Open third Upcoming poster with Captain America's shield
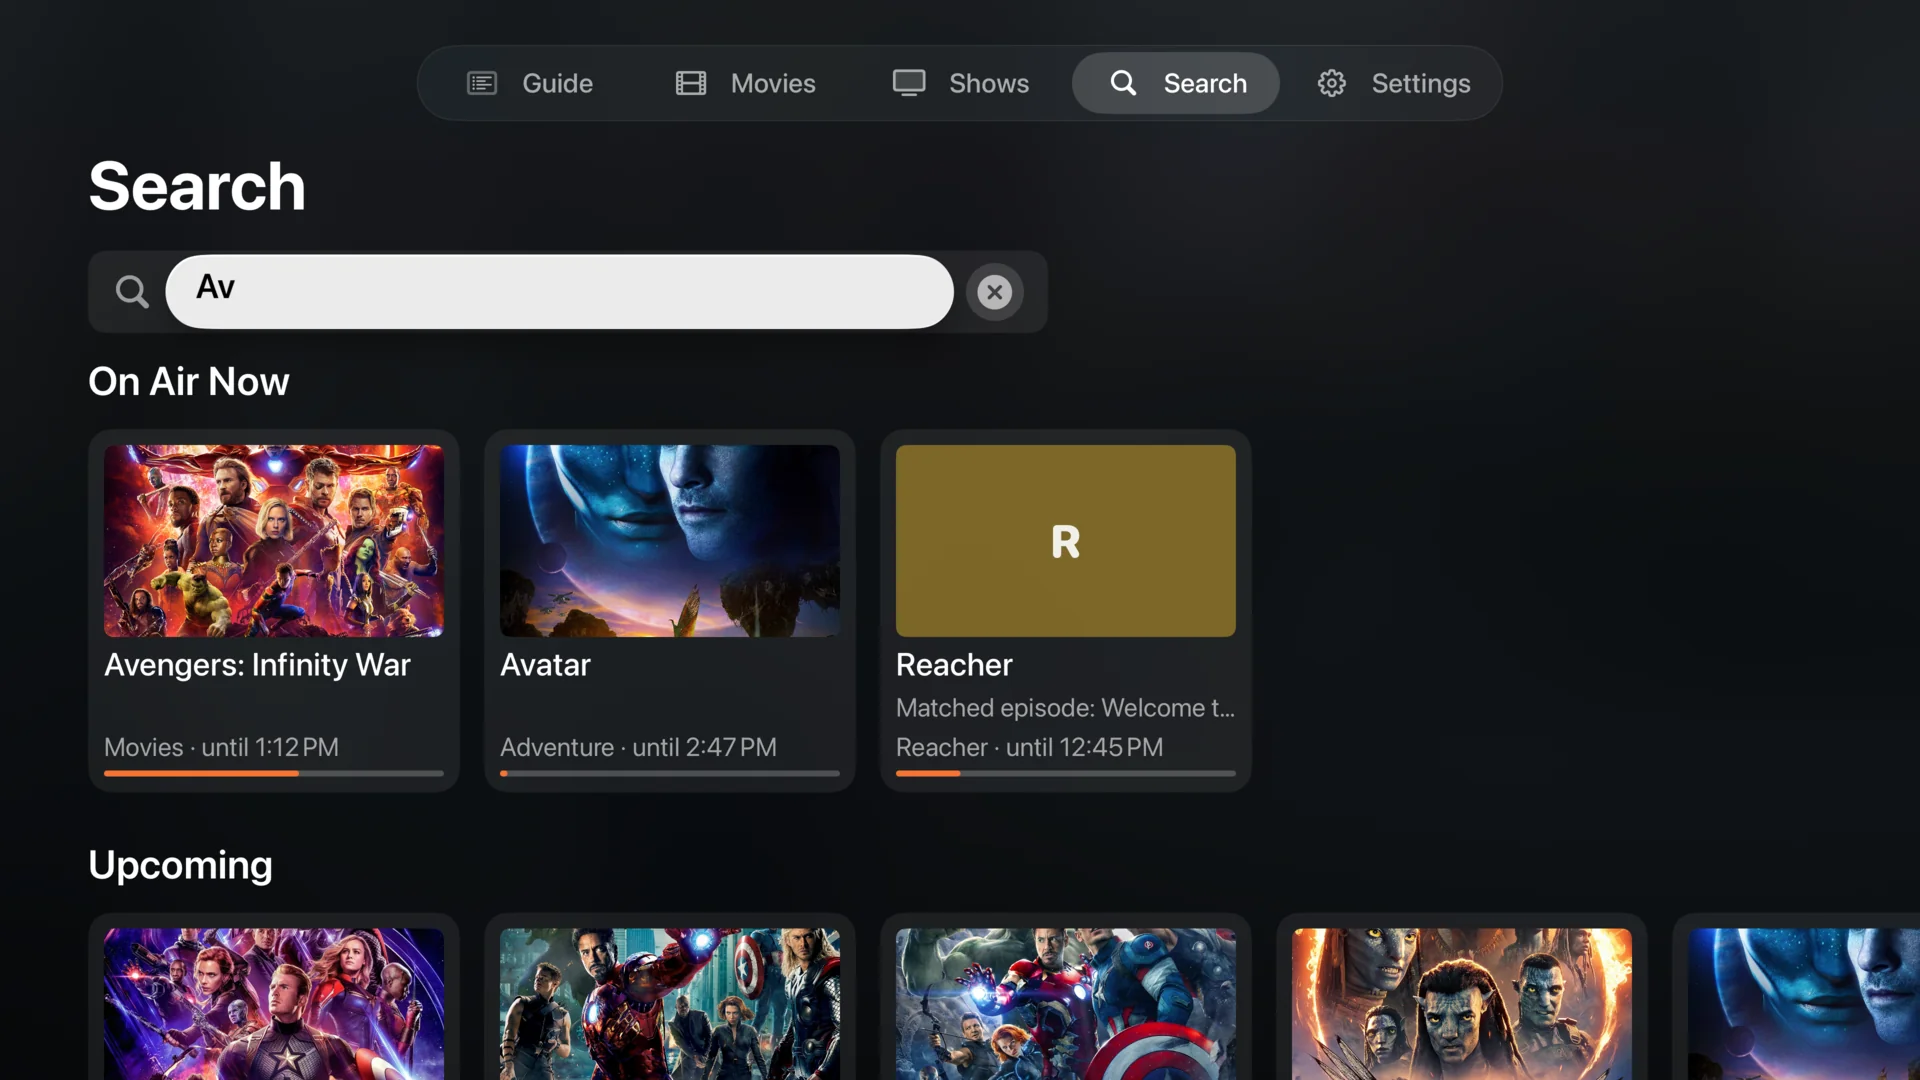The width and height of the screenshot is (1920, 1080). coord(1066,1004)
